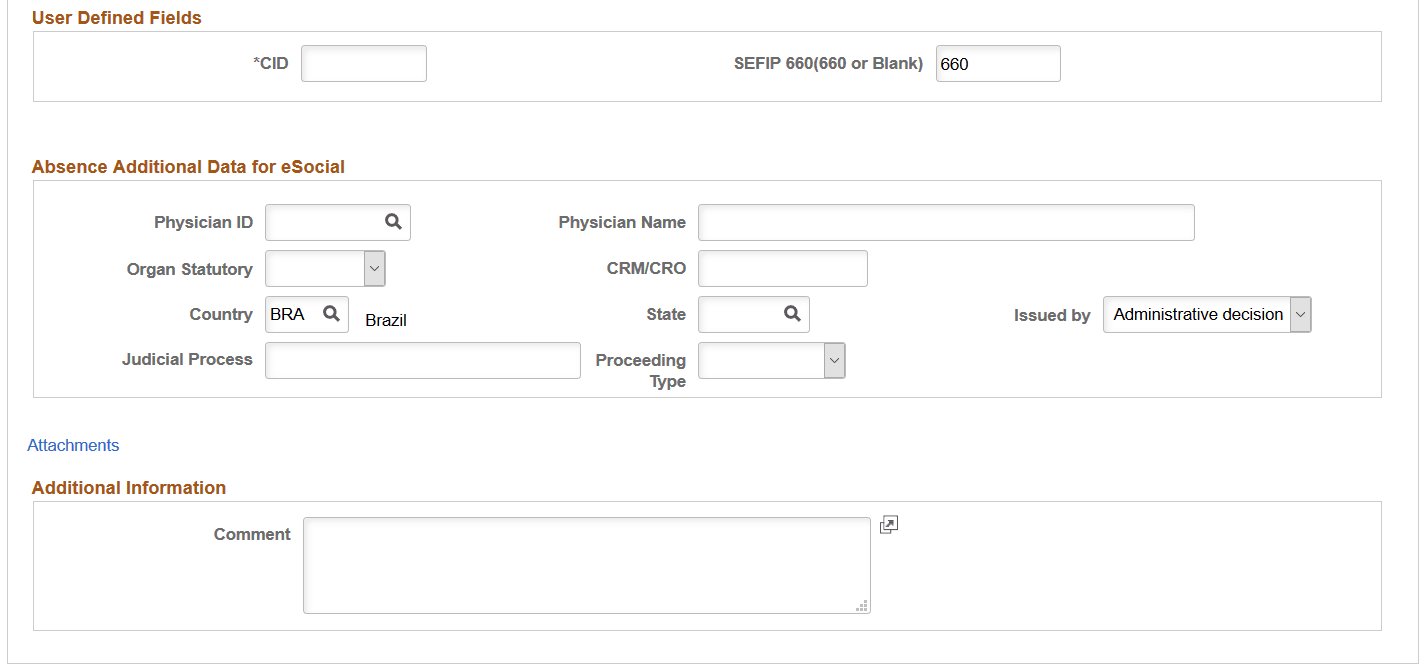Viewport: 1424px width, 671px height.
Task: Click into the CID field
Action: (363, 64)
